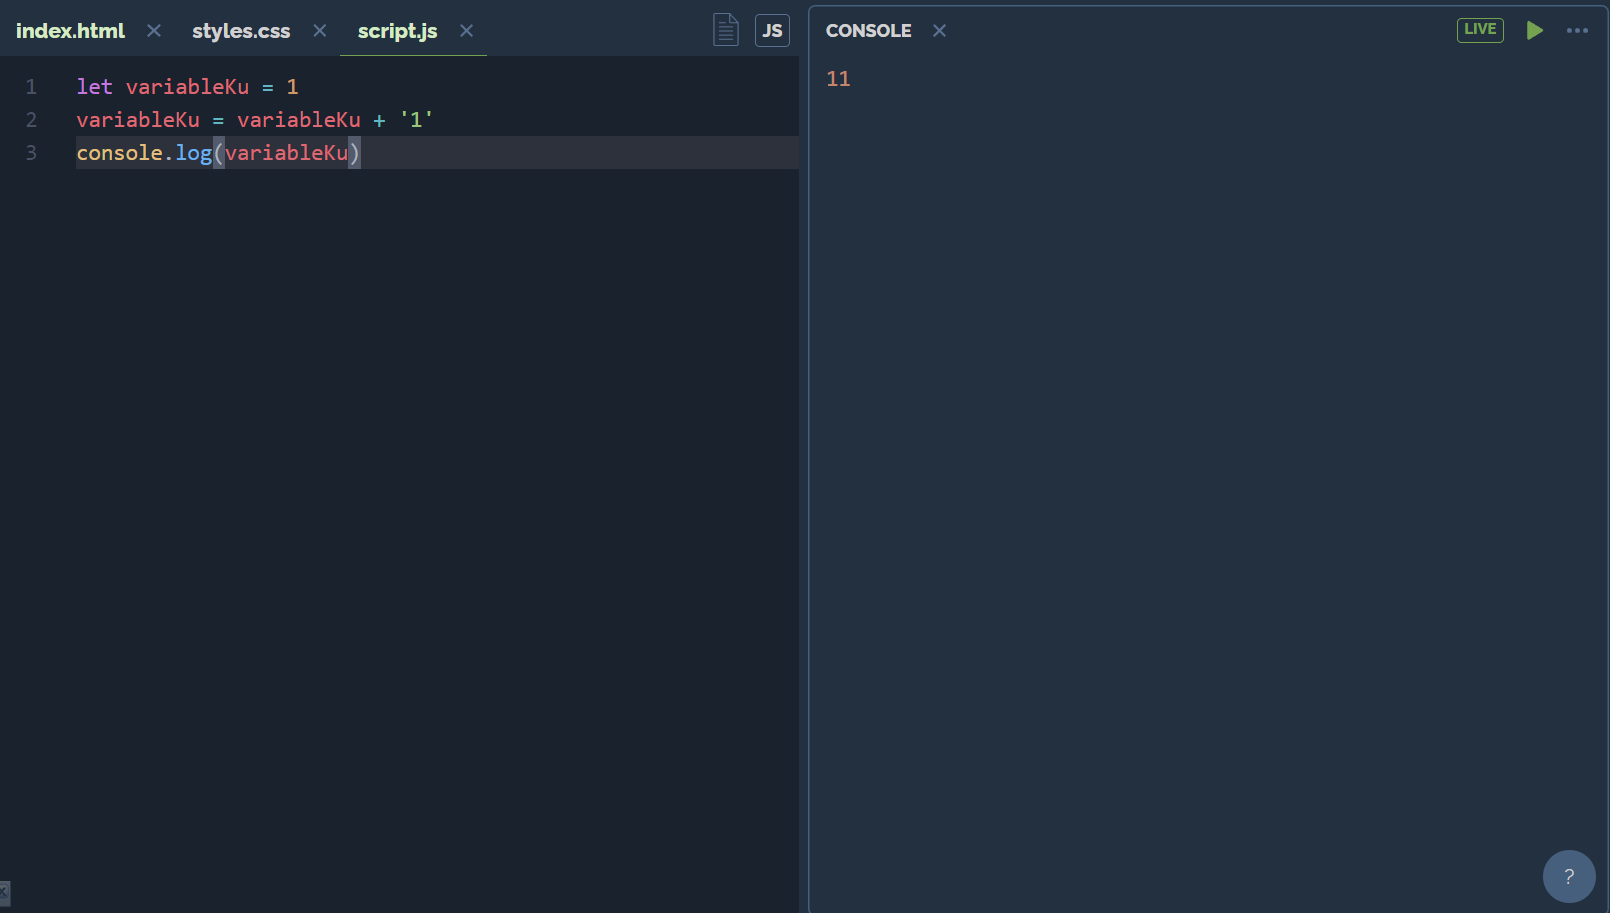Click line number 1 in the editor gutter
This screenshot has width=1610, height=913.
click(31, 86)
